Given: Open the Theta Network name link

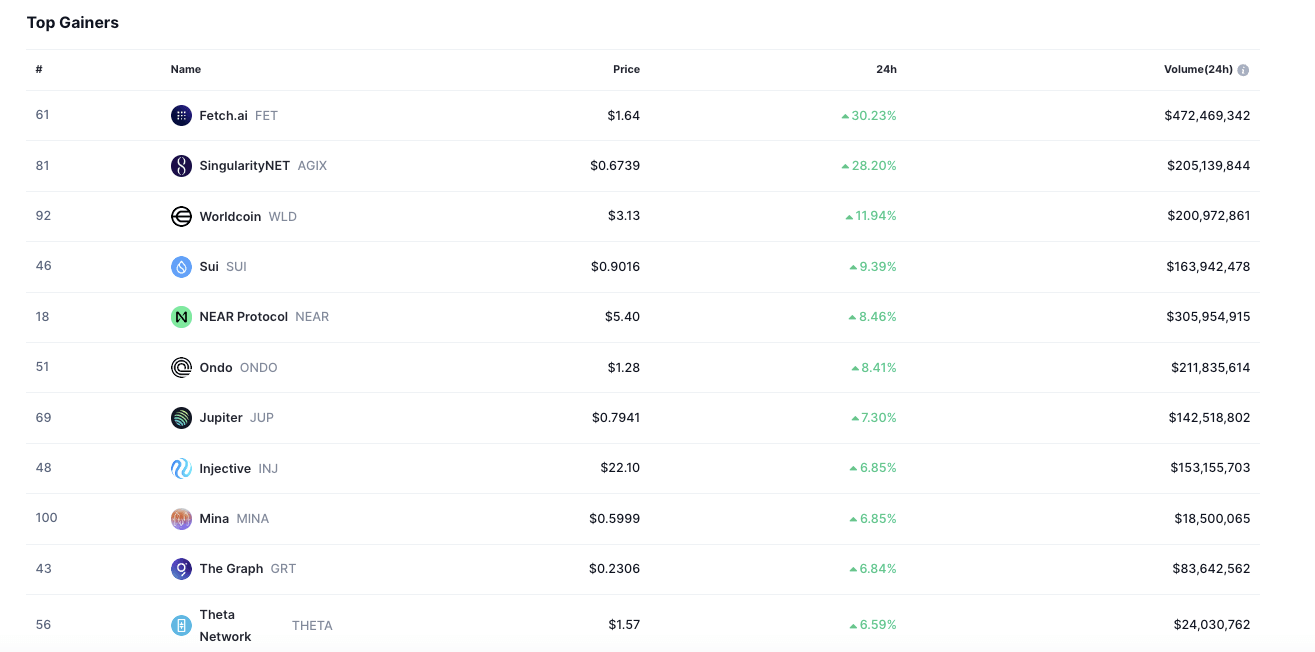Looking at the screenshot, I should click(224, 626).
